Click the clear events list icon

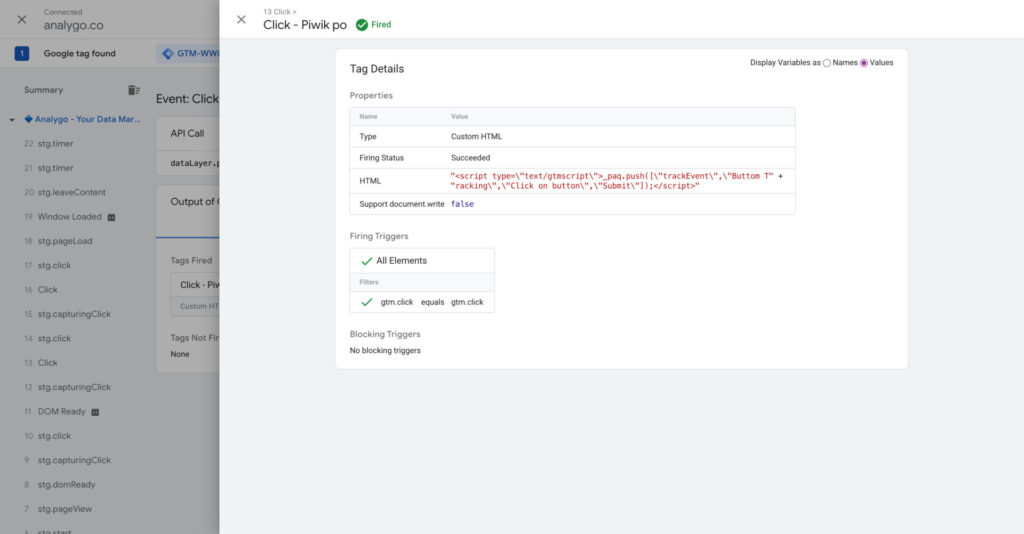click(134, 90)
